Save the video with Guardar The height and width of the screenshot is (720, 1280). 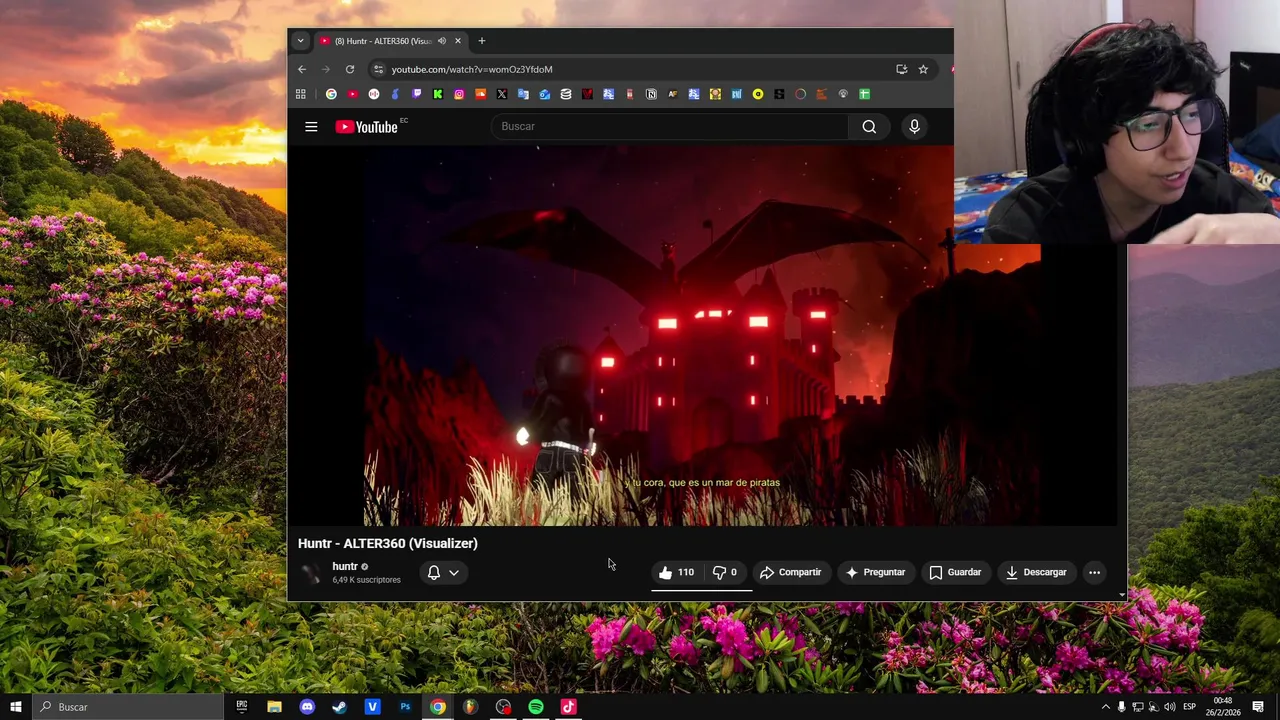[955, 572]
